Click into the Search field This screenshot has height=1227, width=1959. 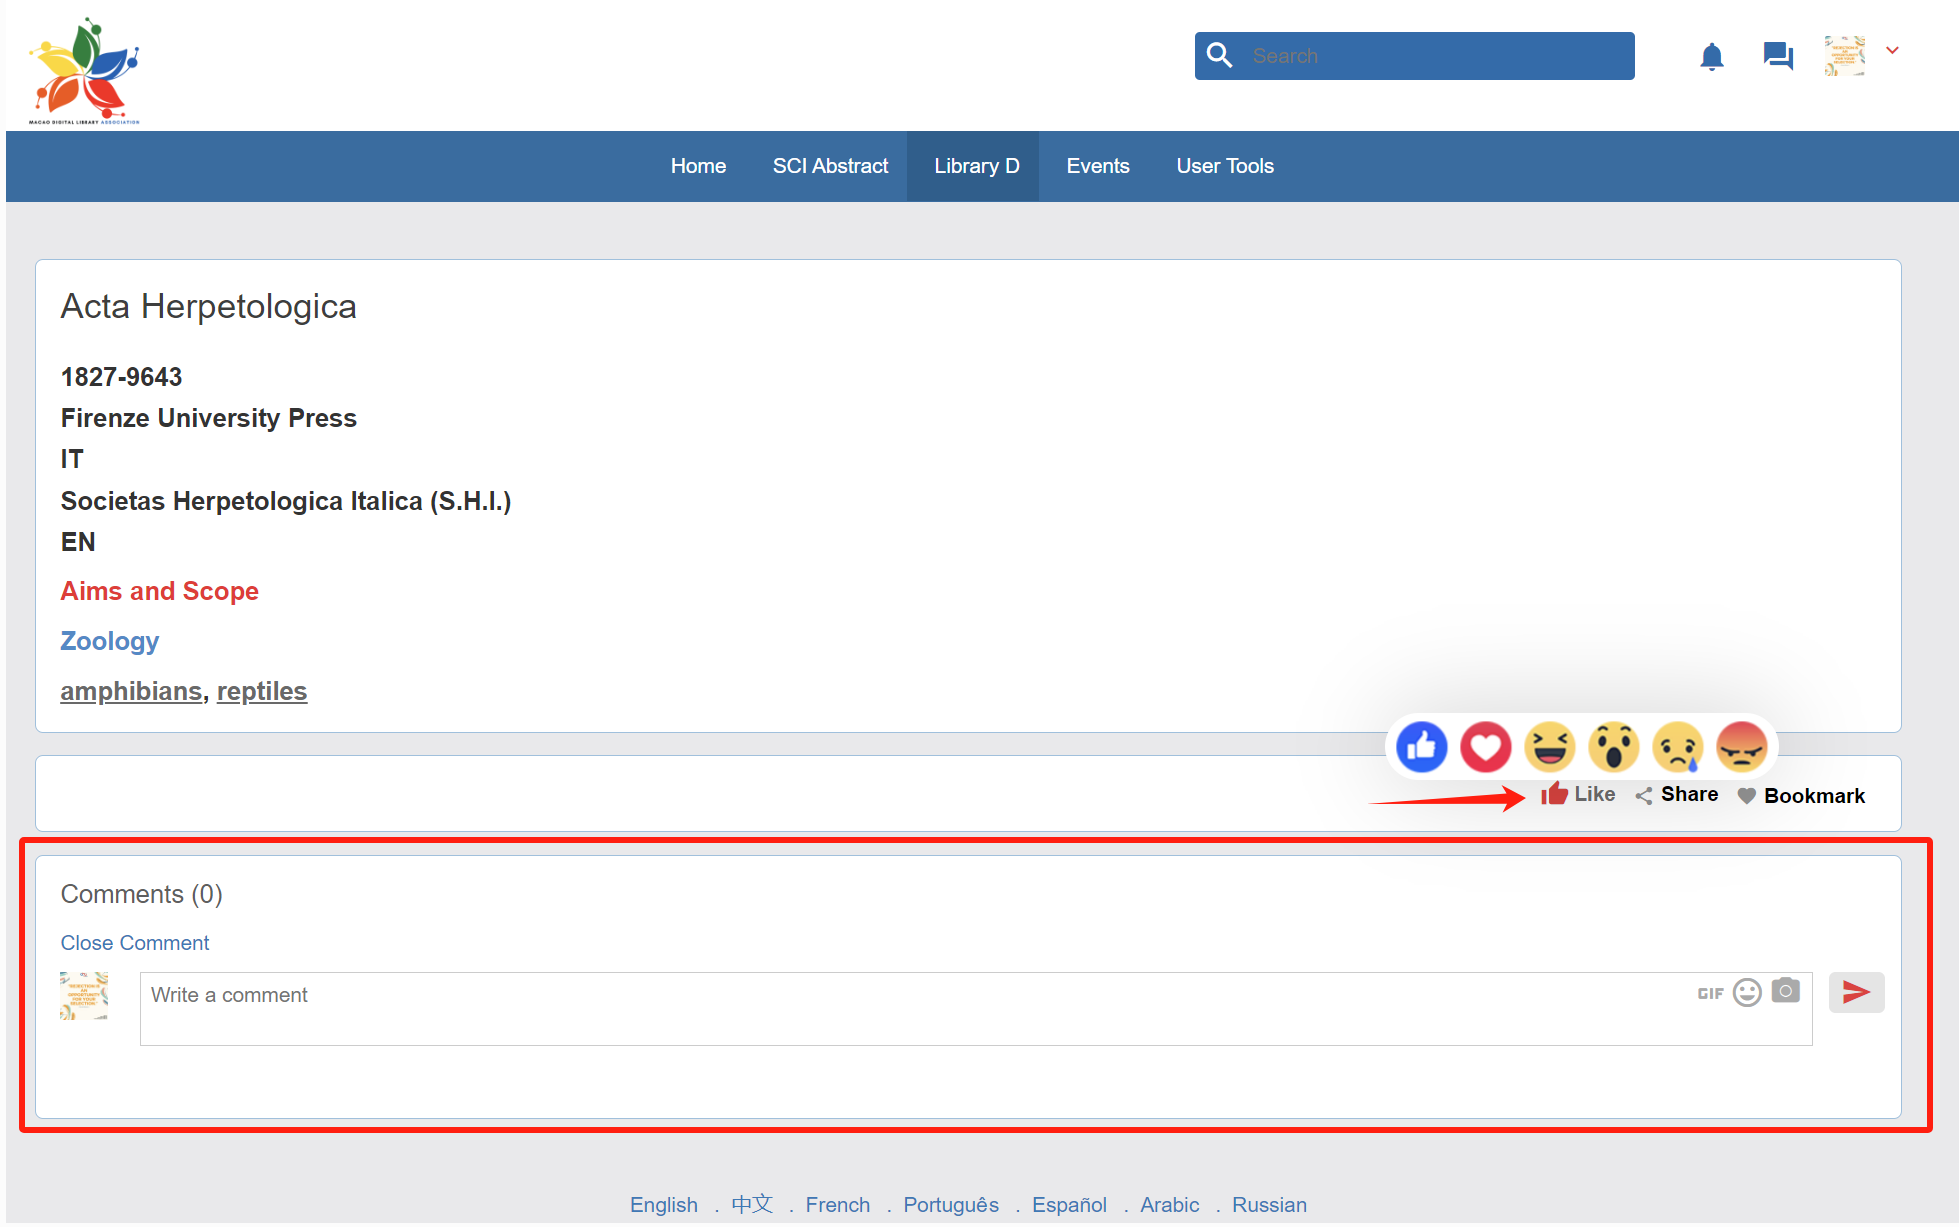1435,56
